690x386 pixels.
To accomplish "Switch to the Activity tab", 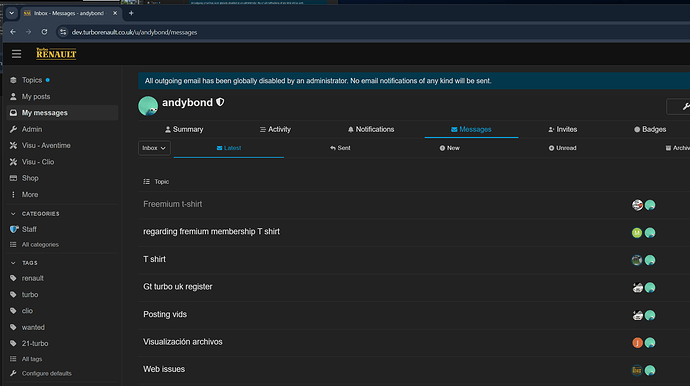I will pyautogui.click(x=275, y=129).
